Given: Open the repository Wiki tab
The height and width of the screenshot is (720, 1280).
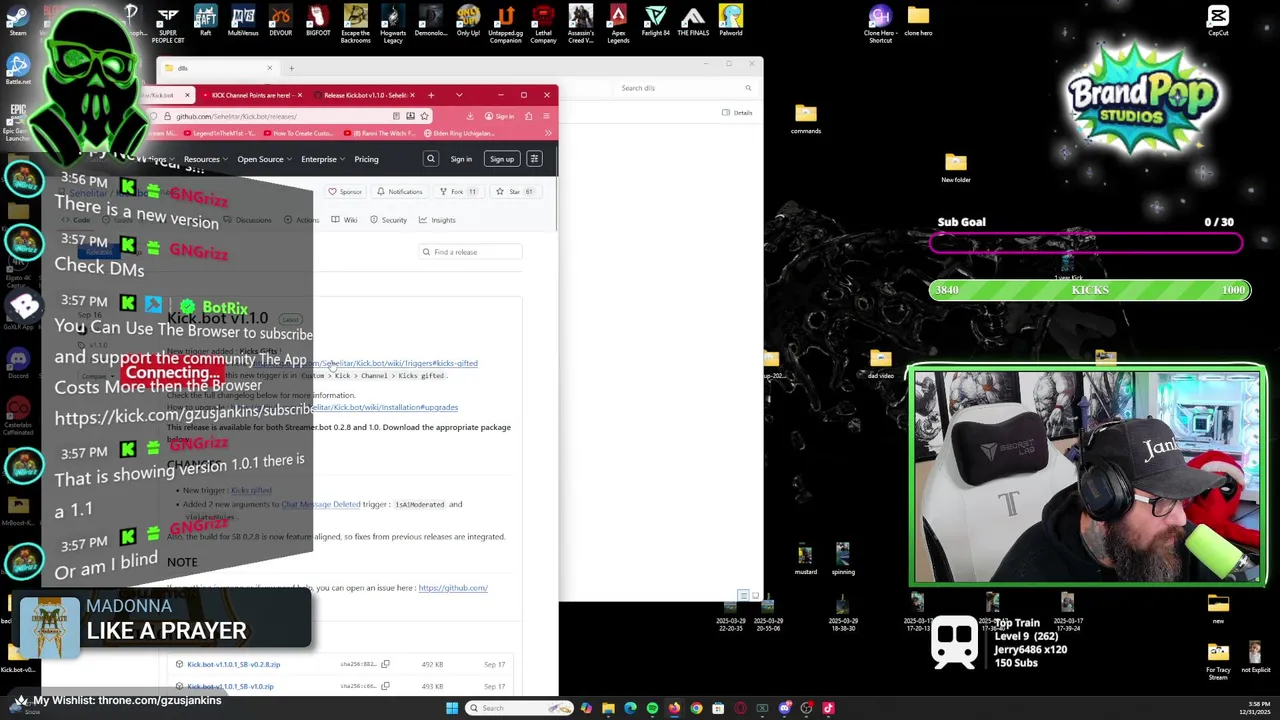Looking at the screenshot, I should point(346,220).
